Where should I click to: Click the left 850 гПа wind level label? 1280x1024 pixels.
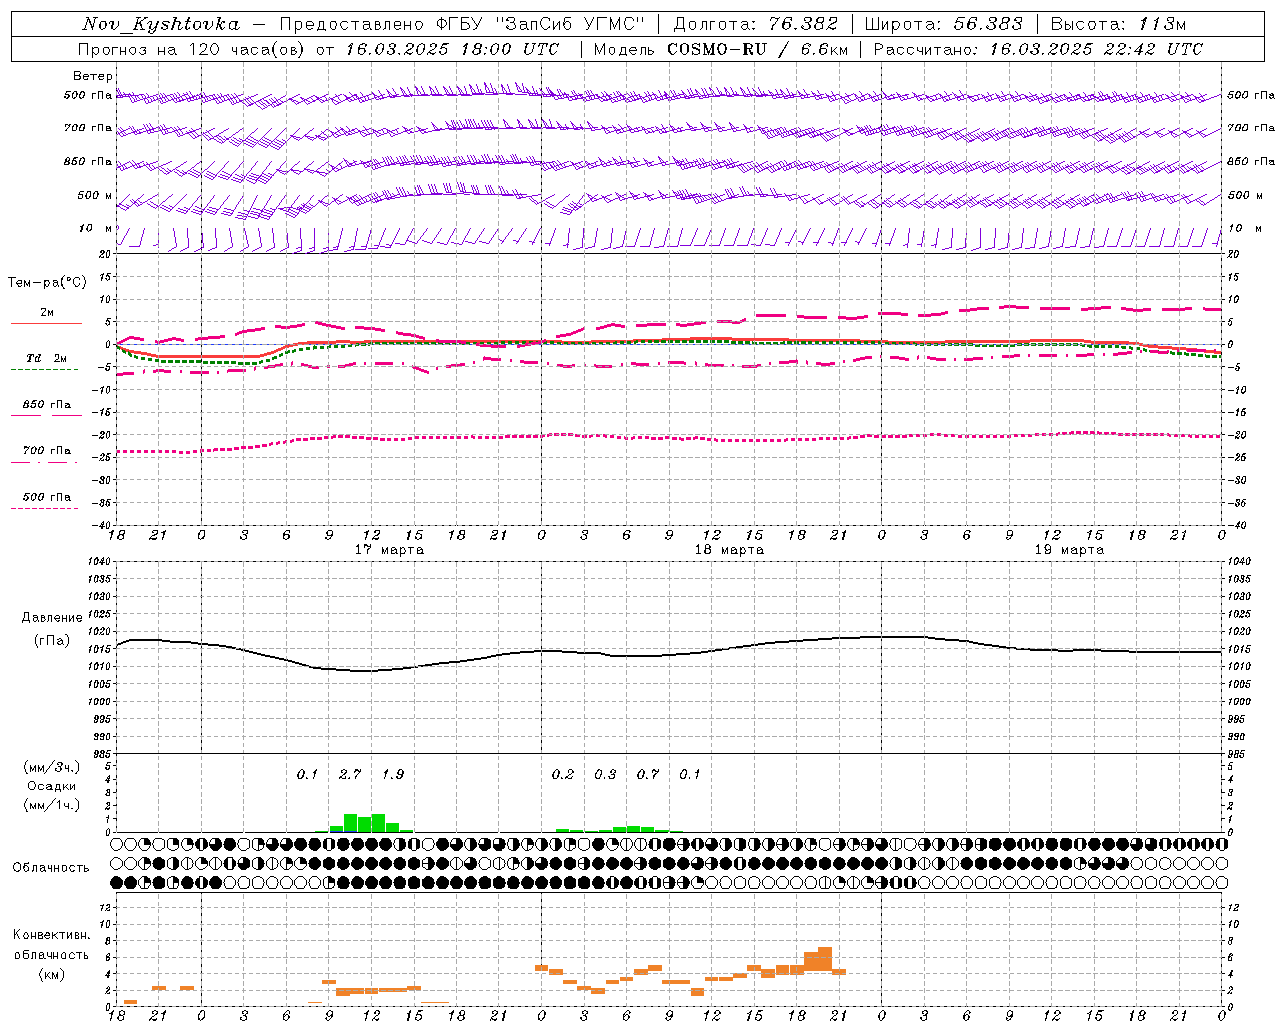pos(88,162)
